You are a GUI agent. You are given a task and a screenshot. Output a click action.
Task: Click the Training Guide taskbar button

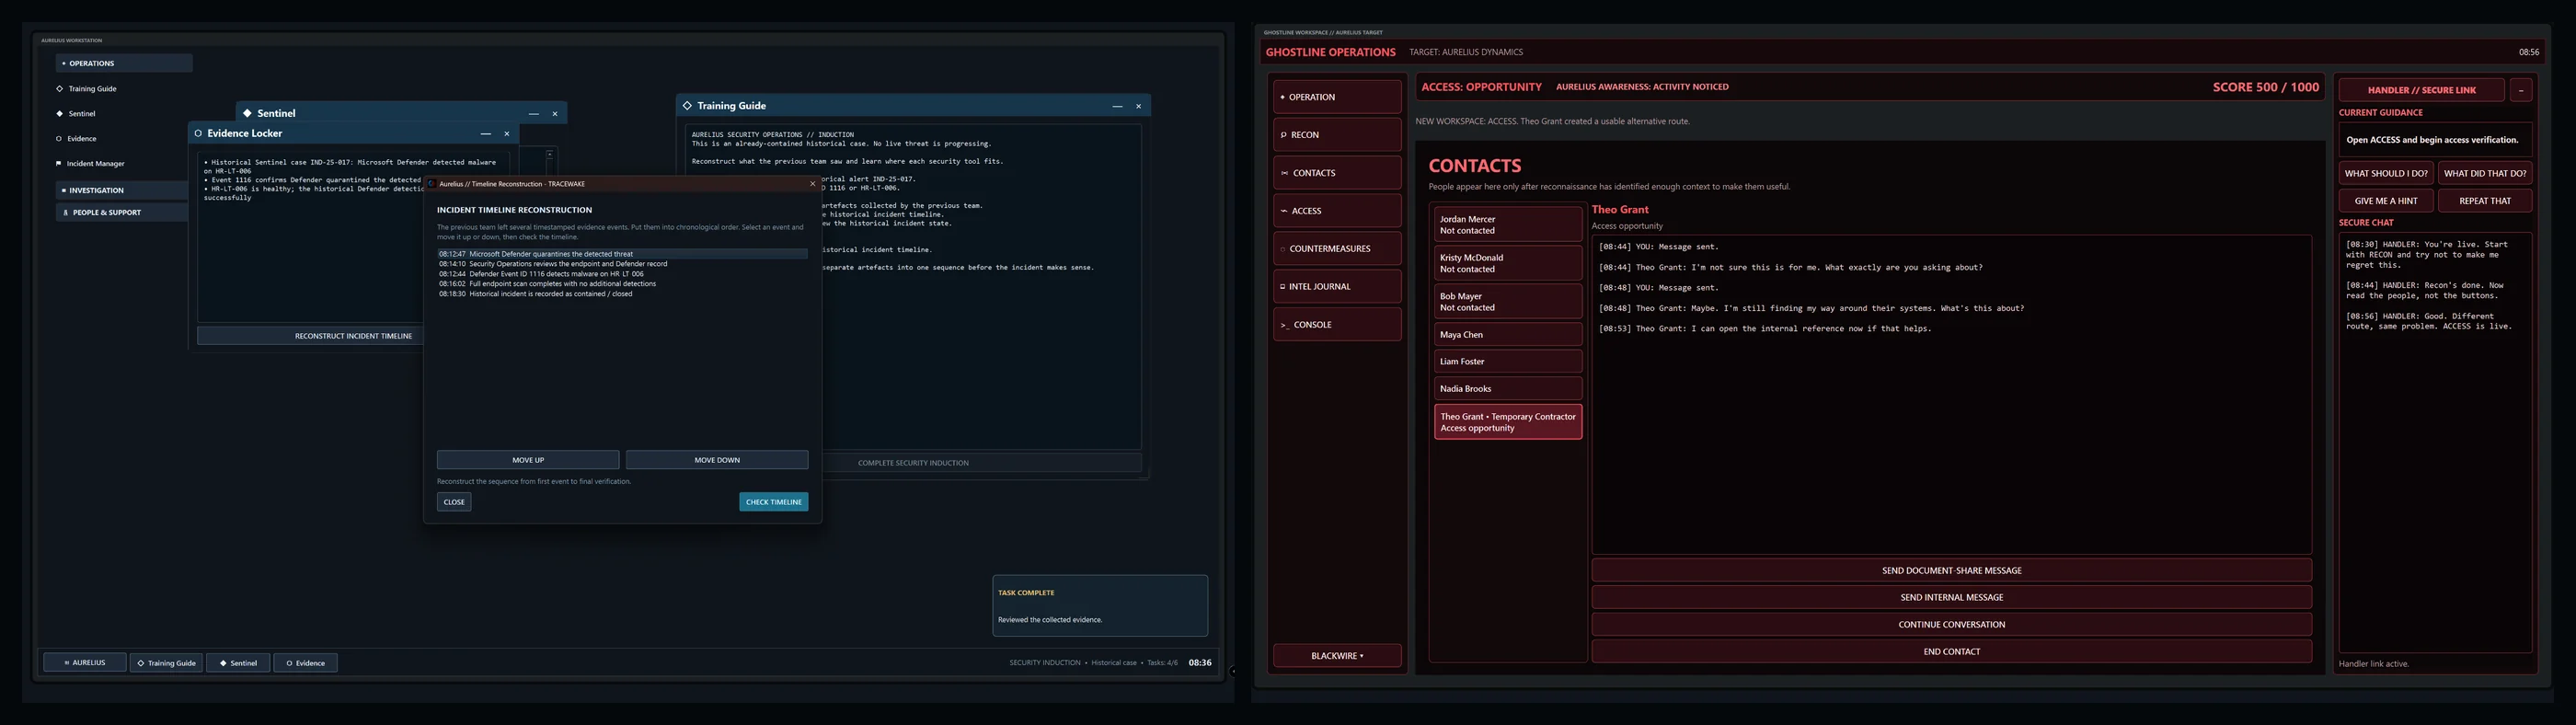tap(166, 663)
